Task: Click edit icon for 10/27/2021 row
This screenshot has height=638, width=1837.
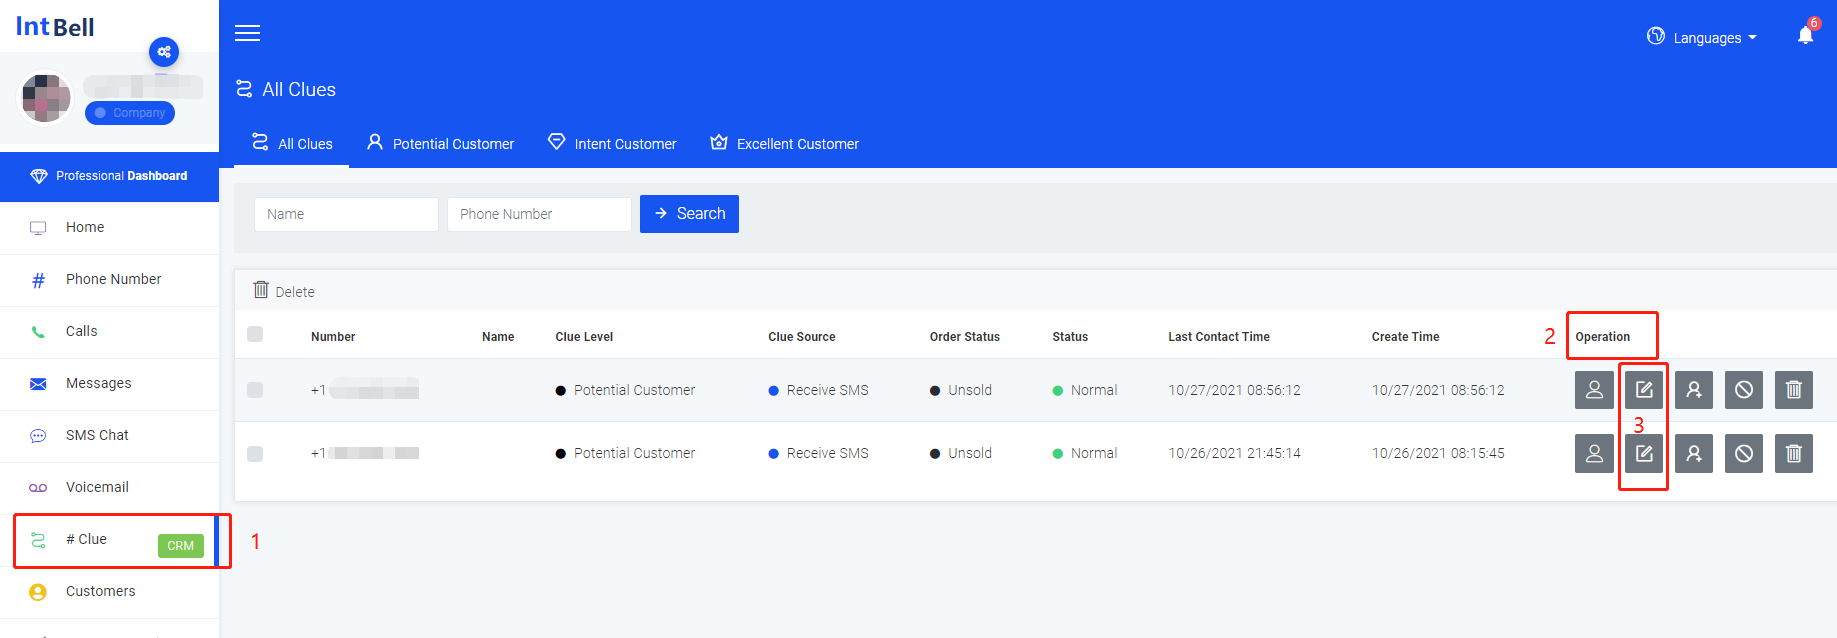Action: coord(1644,390)
